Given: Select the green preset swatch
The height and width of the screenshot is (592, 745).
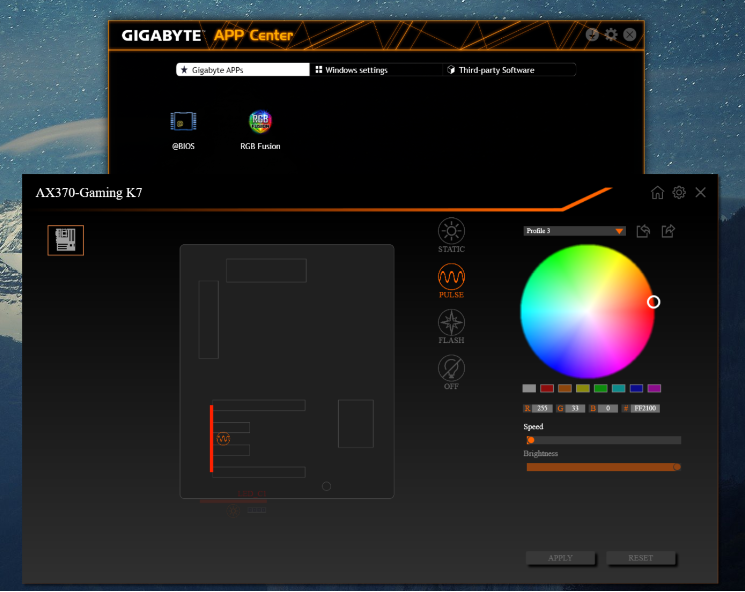Looking at the screenshot, I should pos(601,388).
